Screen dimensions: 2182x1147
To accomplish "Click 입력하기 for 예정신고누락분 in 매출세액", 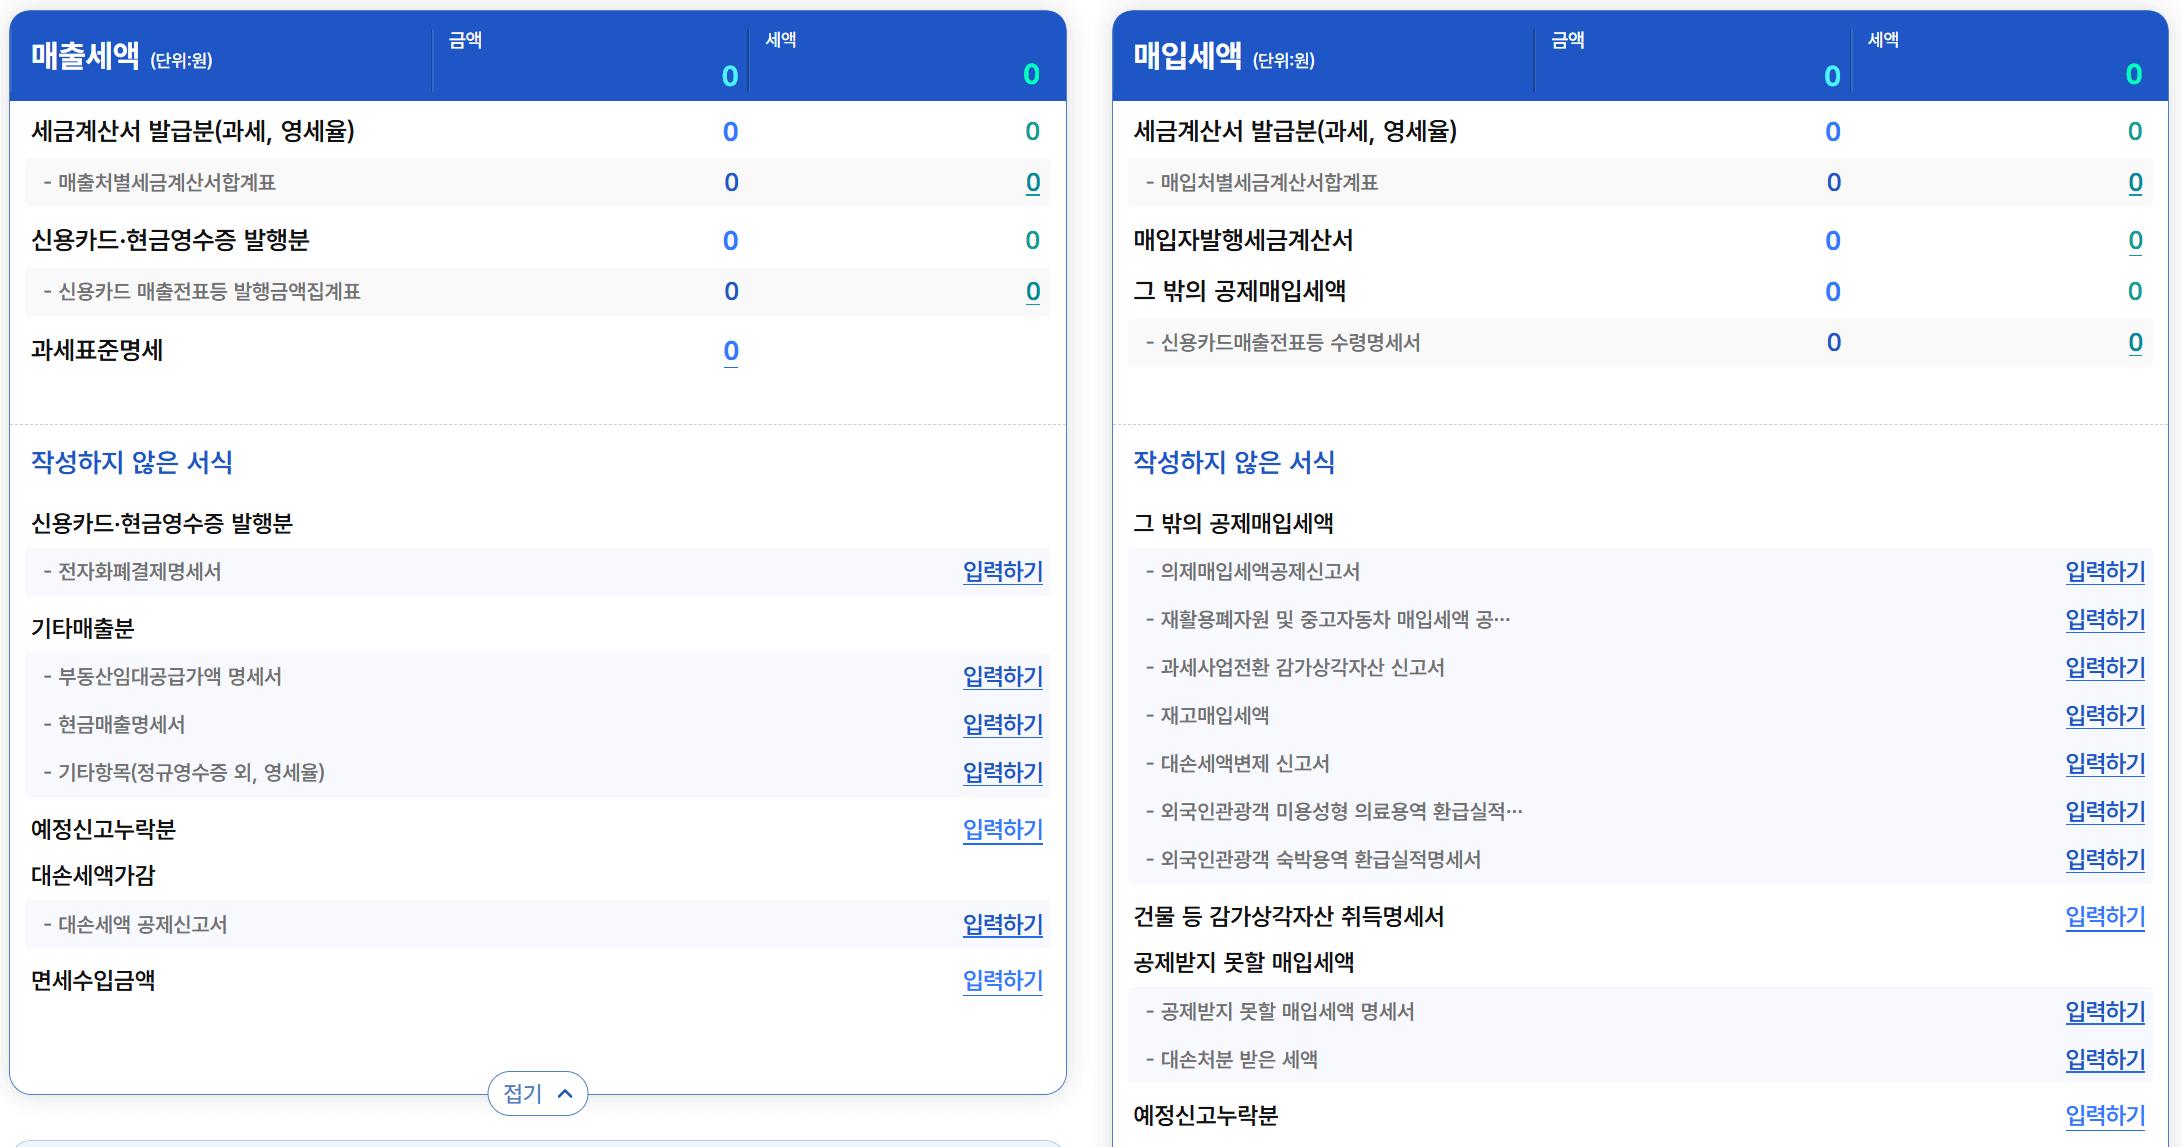I will click(x=1002, y=830).
